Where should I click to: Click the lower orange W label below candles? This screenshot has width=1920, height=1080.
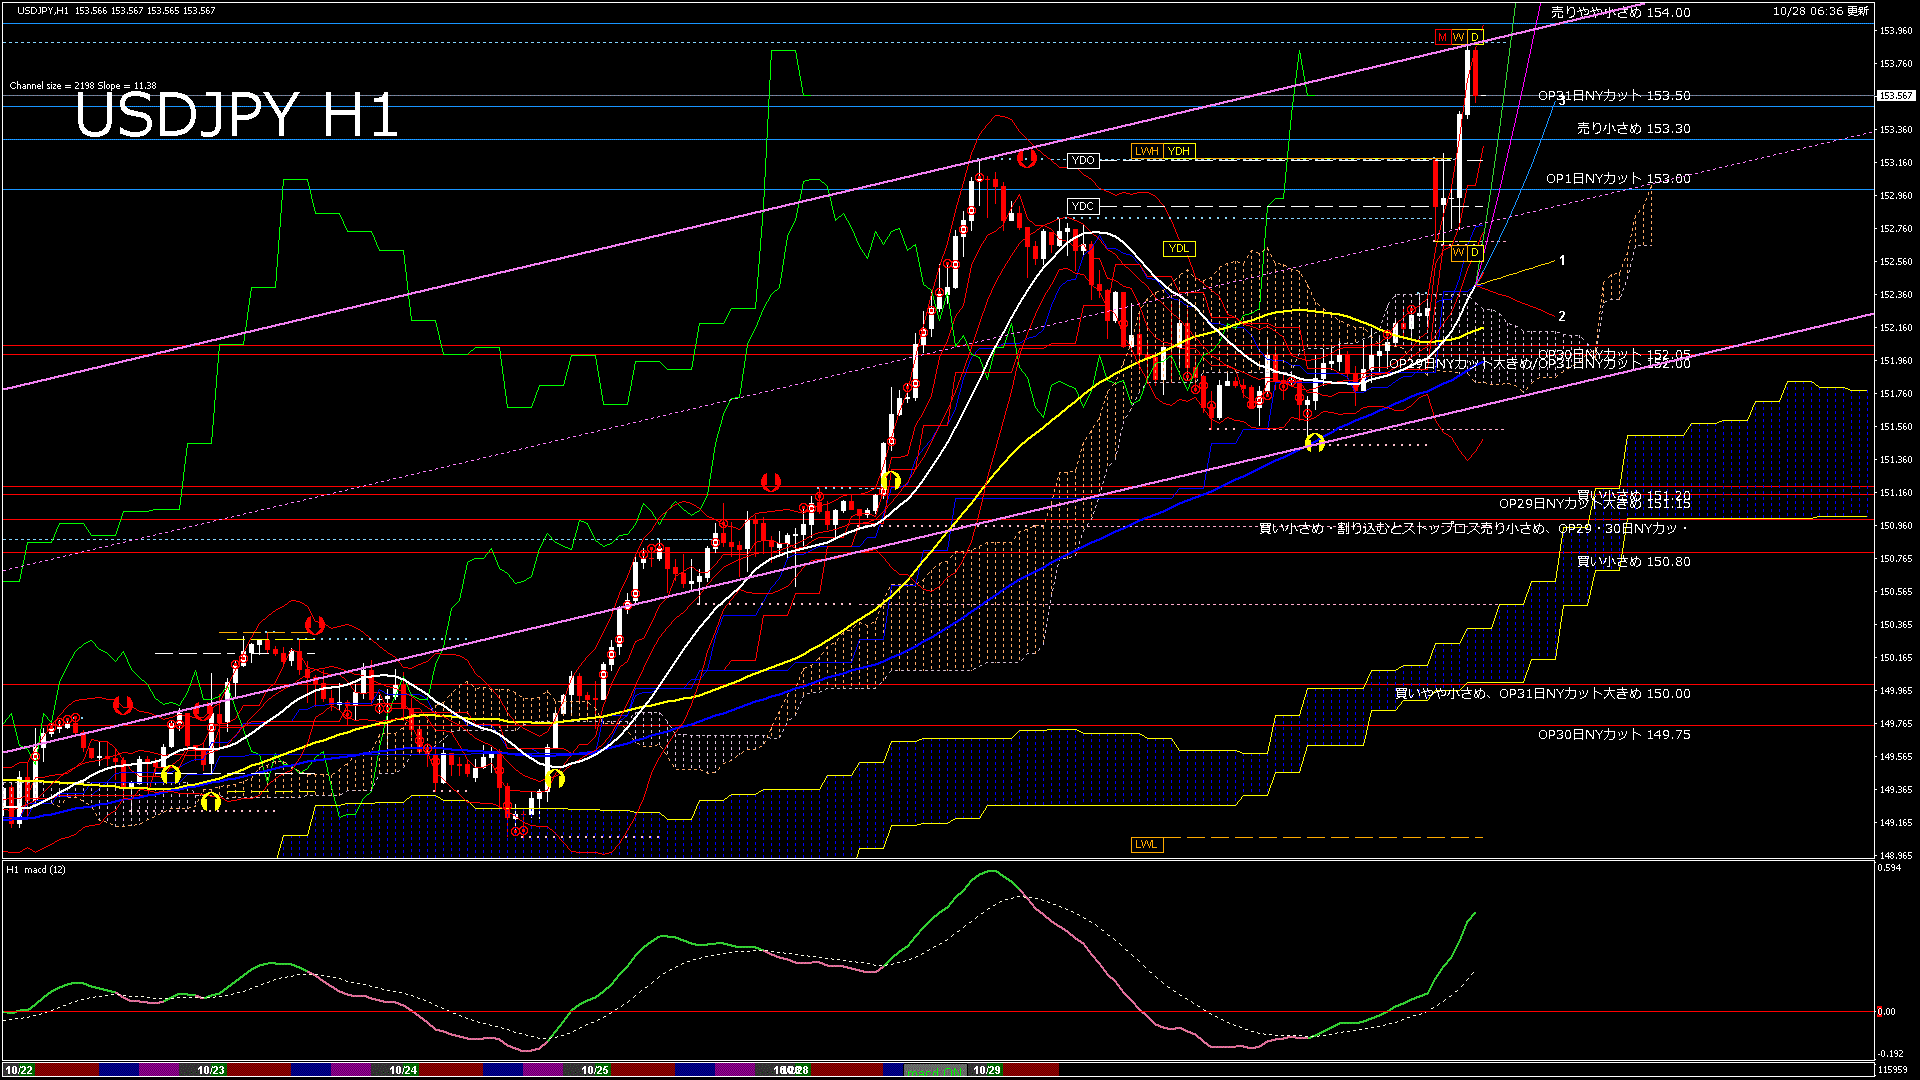point(1459,252)
